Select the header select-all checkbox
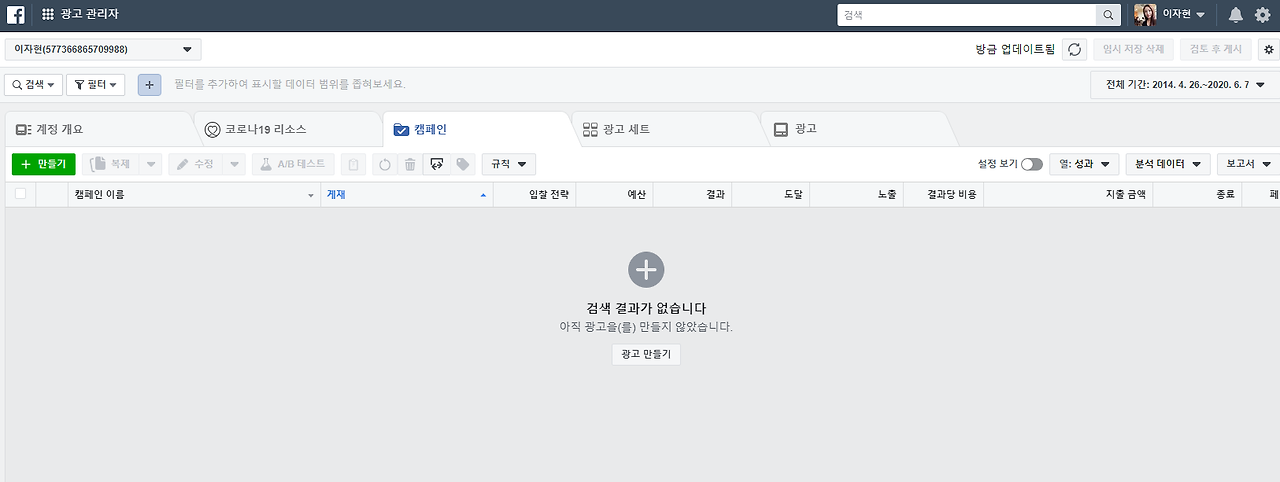Image resolution: width=1280 pixels, height=482 pixels. 20,194
